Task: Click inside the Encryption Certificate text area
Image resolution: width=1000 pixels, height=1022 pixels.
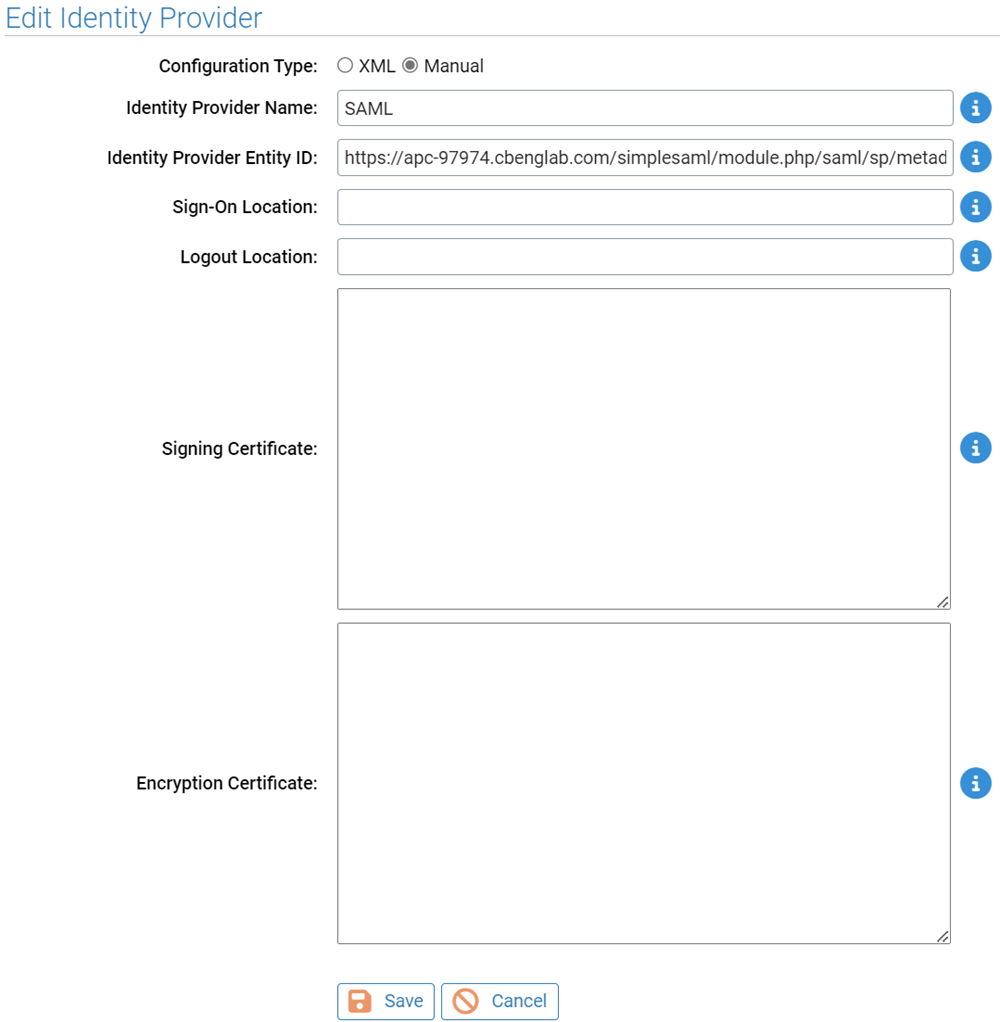Action: pyautogui.click(x=644, y=783)
